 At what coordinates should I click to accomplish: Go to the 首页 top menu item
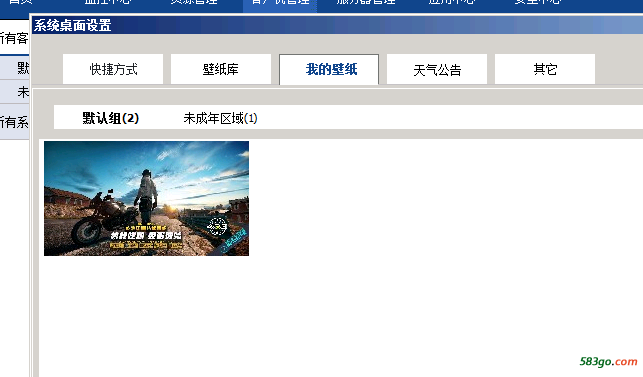21,2
